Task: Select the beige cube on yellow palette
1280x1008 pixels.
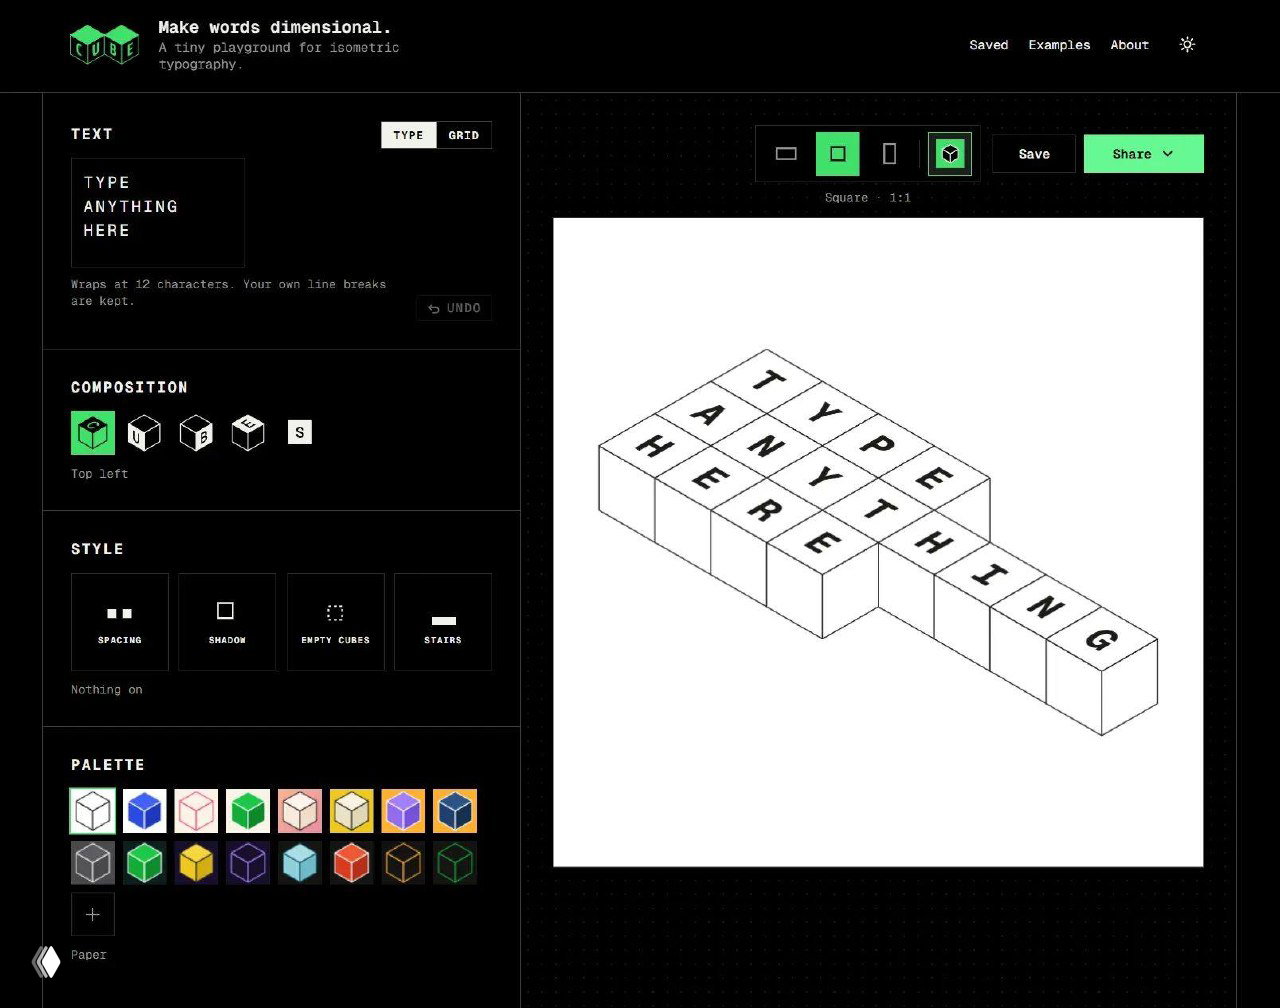Action: tap(352, 811)
